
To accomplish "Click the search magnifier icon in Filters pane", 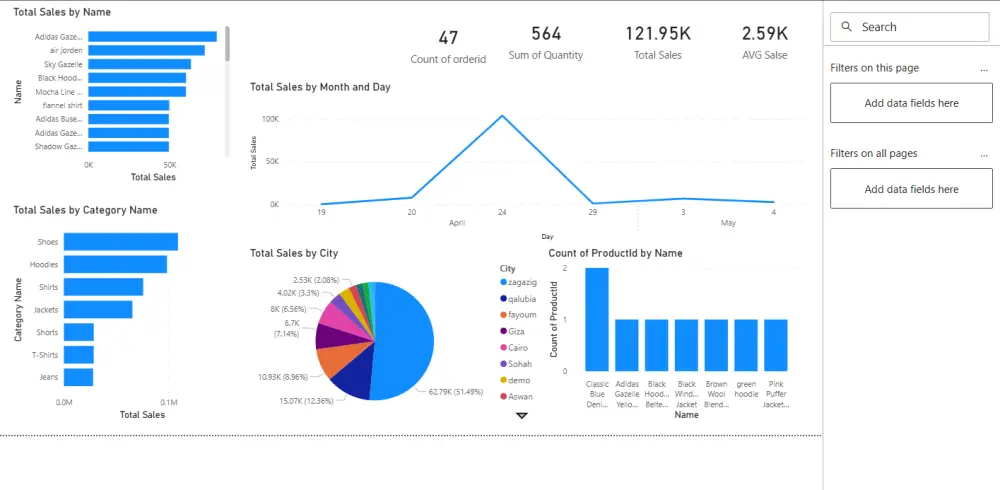I will tap(847, 27).
